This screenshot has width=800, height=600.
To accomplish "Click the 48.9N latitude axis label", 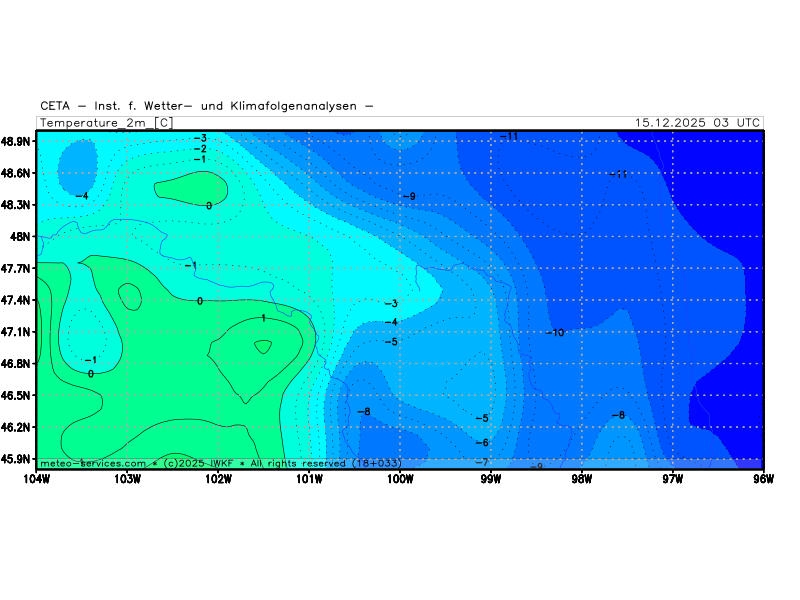I will [x=16, y=141].
